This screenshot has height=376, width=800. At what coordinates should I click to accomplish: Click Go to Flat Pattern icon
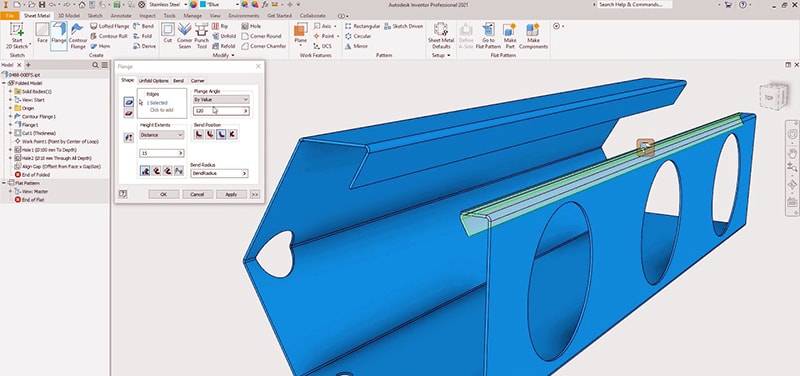[488, 36]
